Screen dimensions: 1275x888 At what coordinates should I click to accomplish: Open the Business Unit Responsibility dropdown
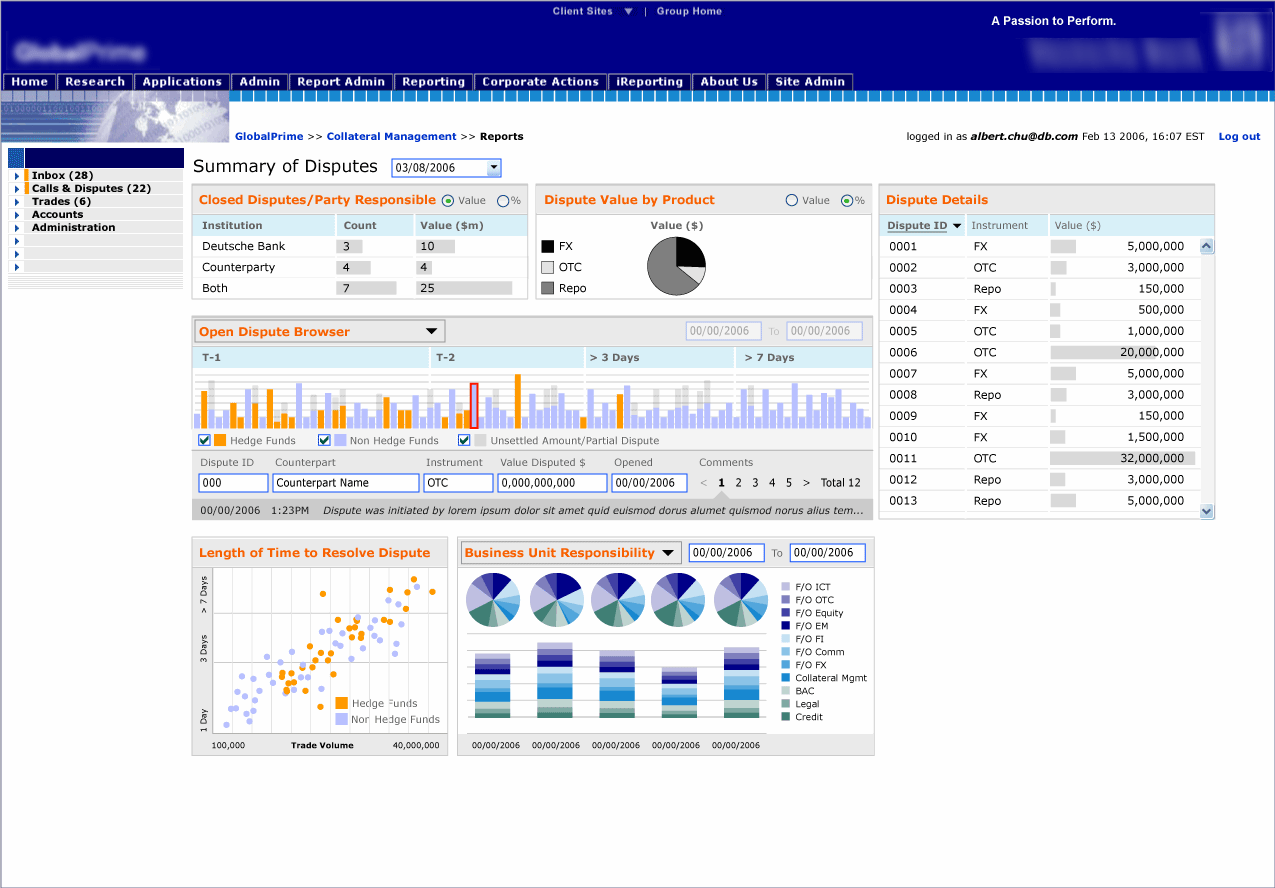[x=570, y=552]
